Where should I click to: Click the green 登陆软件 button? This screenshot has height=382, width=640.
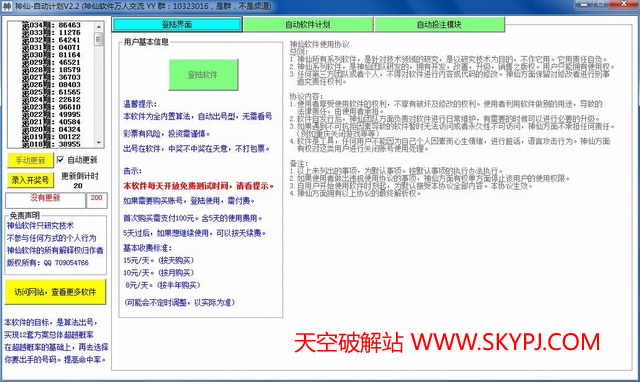click(203, 75)
